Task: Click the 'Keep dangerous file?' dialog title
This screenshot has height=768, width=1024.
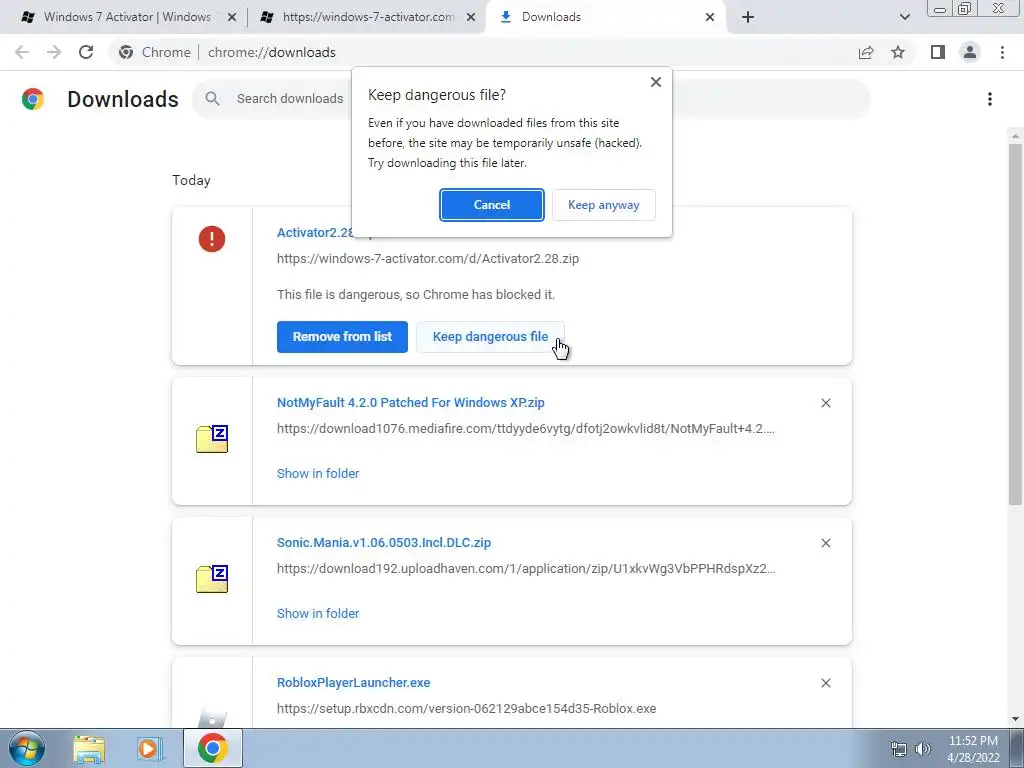Action: pyautogui.click(x=437, y=95)
